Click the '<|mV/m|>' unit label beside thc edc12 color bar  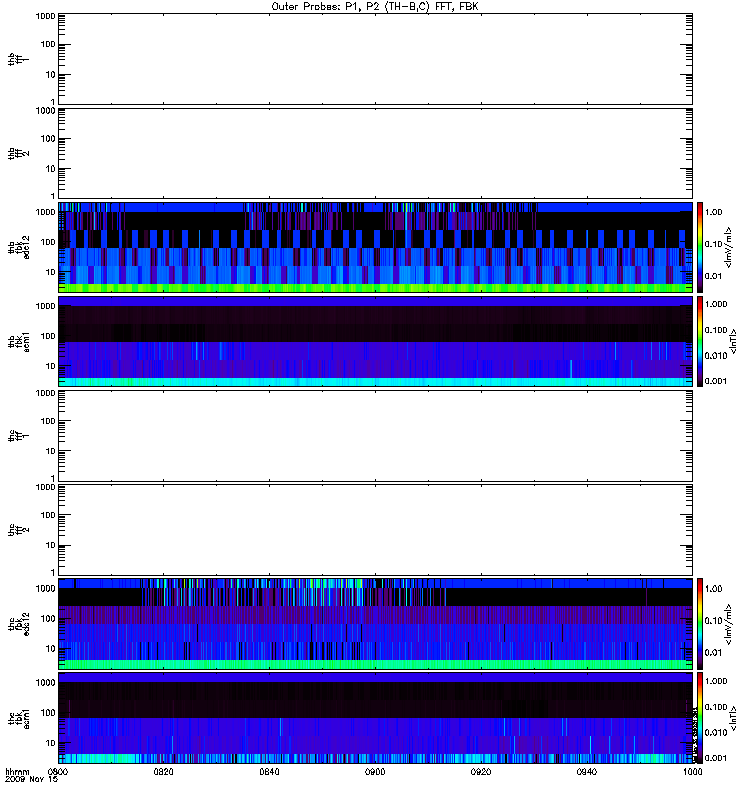(x=729, y=624)
